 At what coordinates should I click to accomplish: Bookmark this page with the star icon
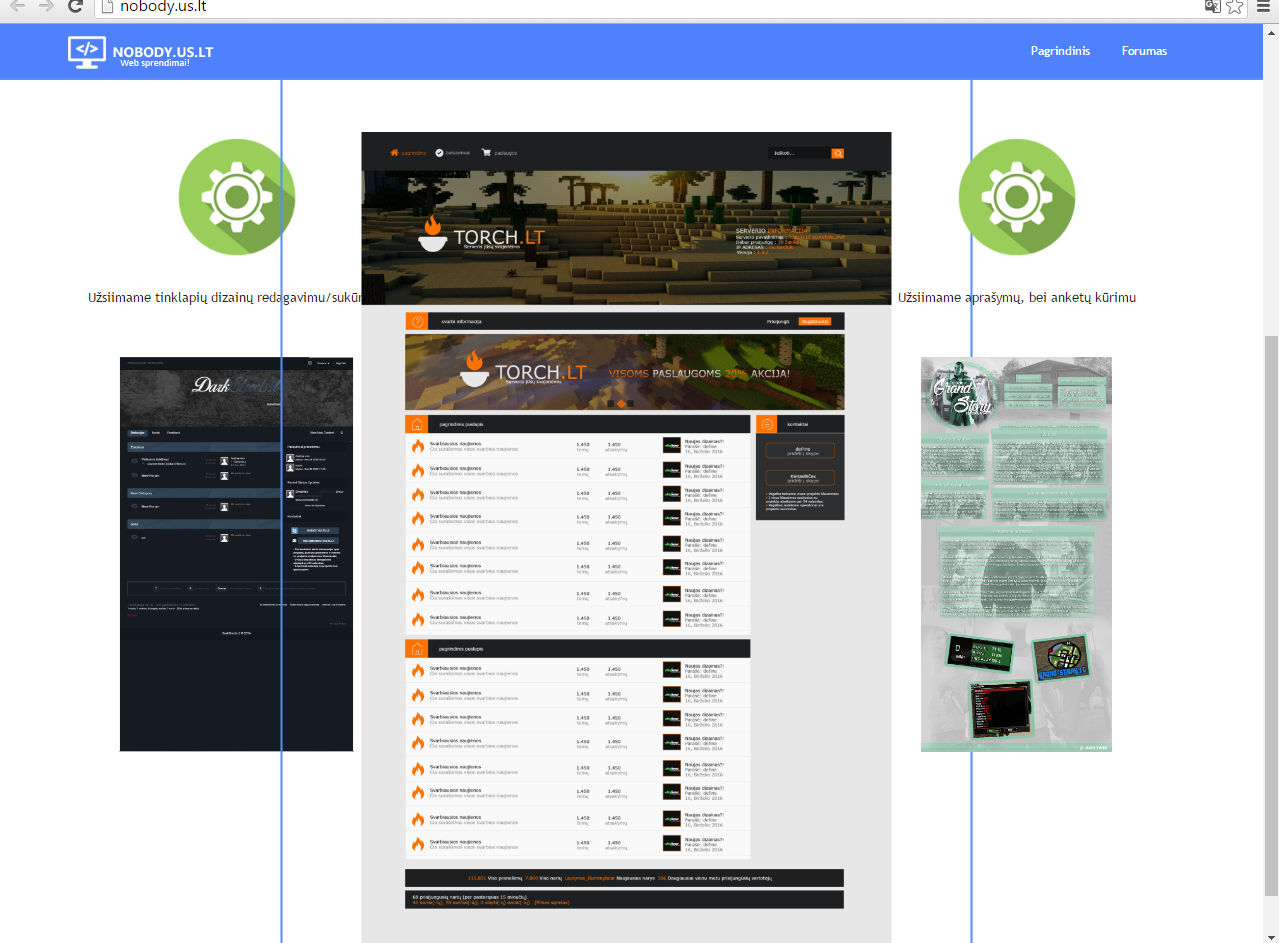[1235, 6]
